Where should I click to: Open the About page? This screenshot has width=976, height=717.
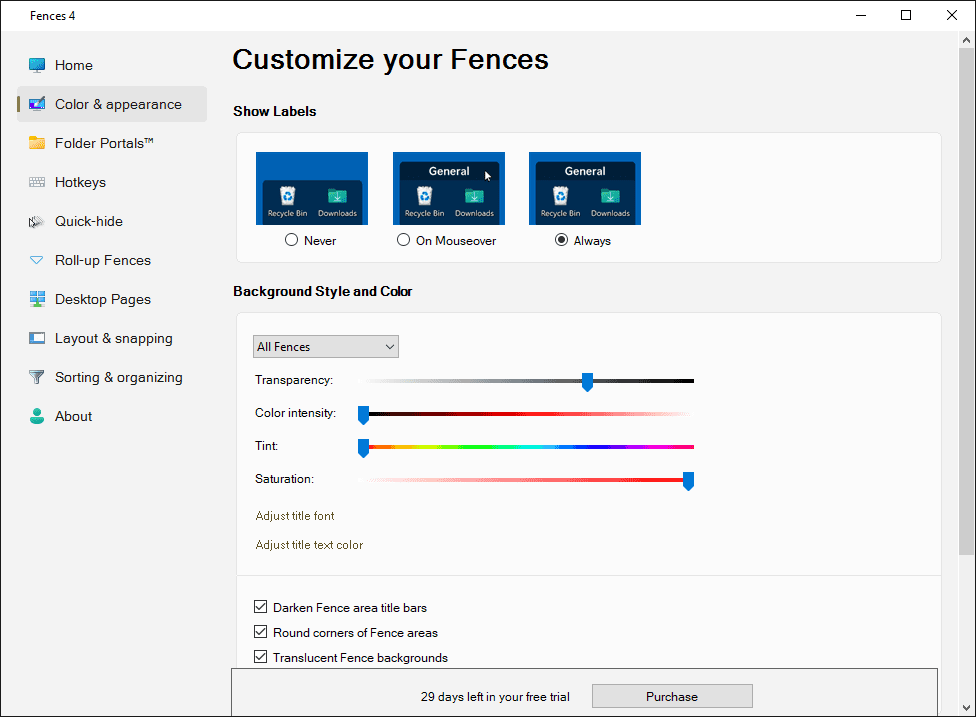tap(73, 416)
